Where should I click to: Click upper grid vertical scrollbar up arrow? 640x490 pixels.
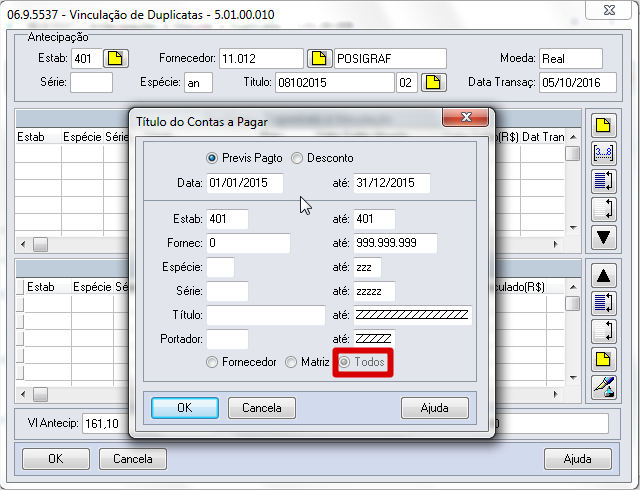[573, 137]
